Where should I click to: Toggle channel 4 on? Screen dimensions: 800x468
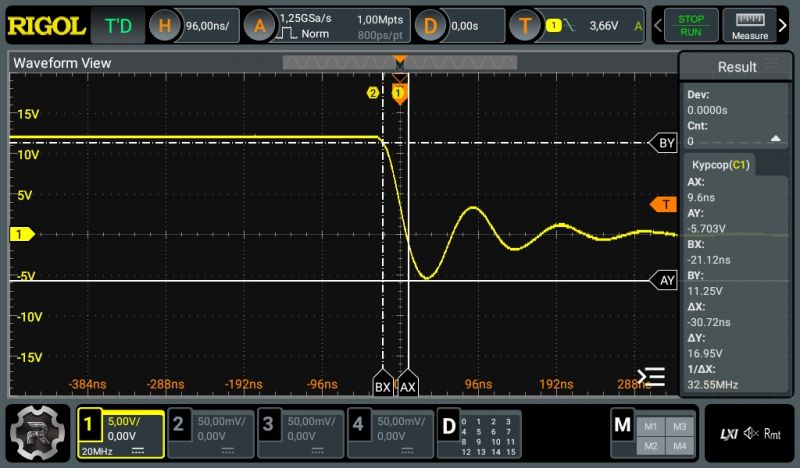pyautogui.click(x=390, y=433)
